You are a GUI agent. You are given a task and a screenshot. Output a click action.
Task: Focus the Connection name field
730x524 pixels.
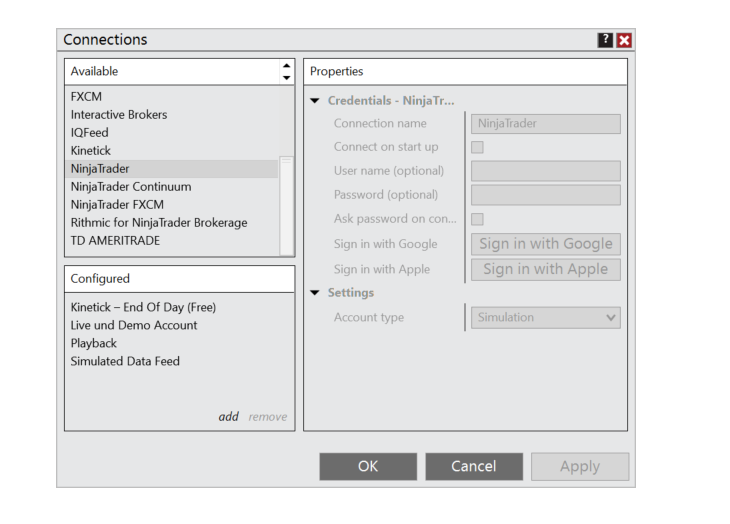tap(545, 124)
